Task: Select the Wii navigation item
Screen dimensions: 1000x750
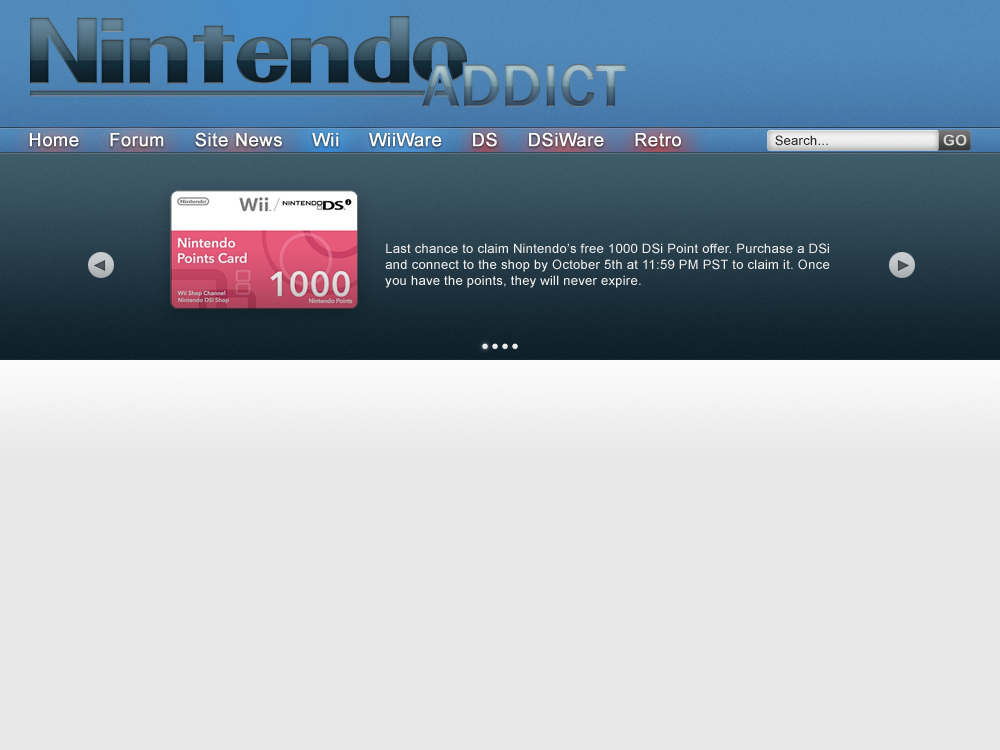Action: pos(325,140)
